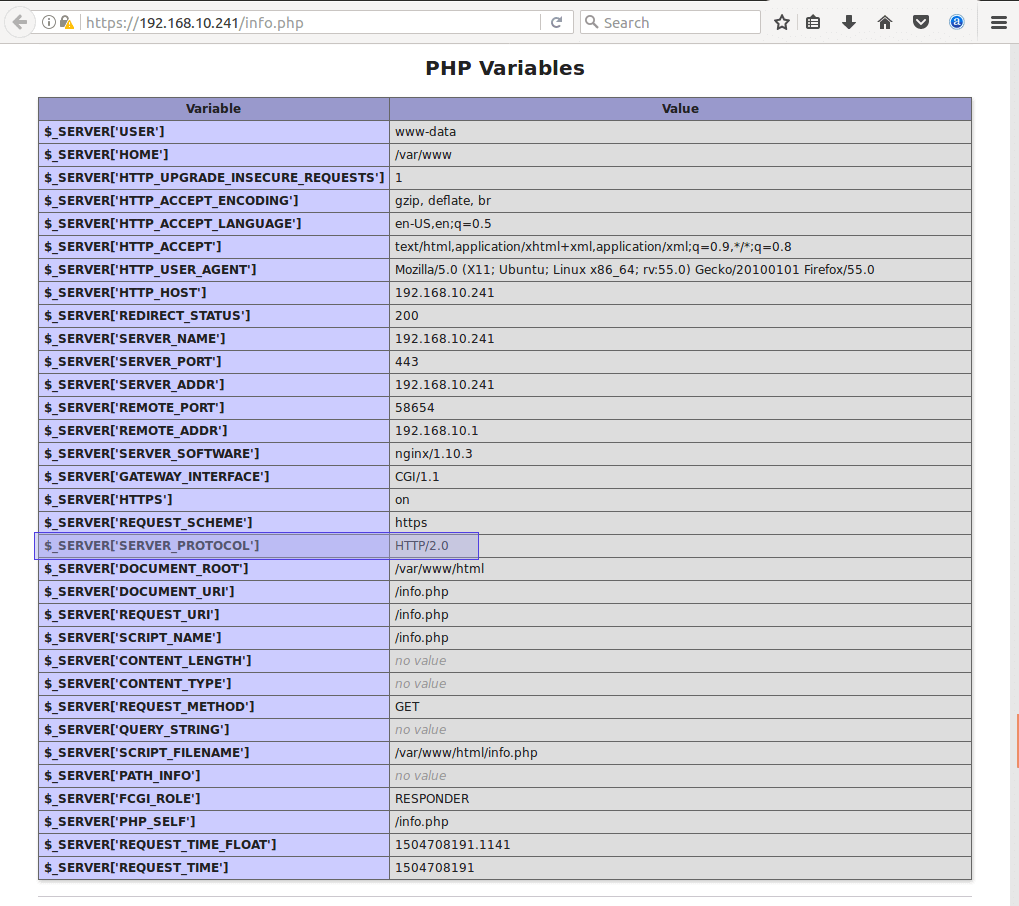Select $_SERVER['SERVER_NAME'] cell

click(213, 339)
